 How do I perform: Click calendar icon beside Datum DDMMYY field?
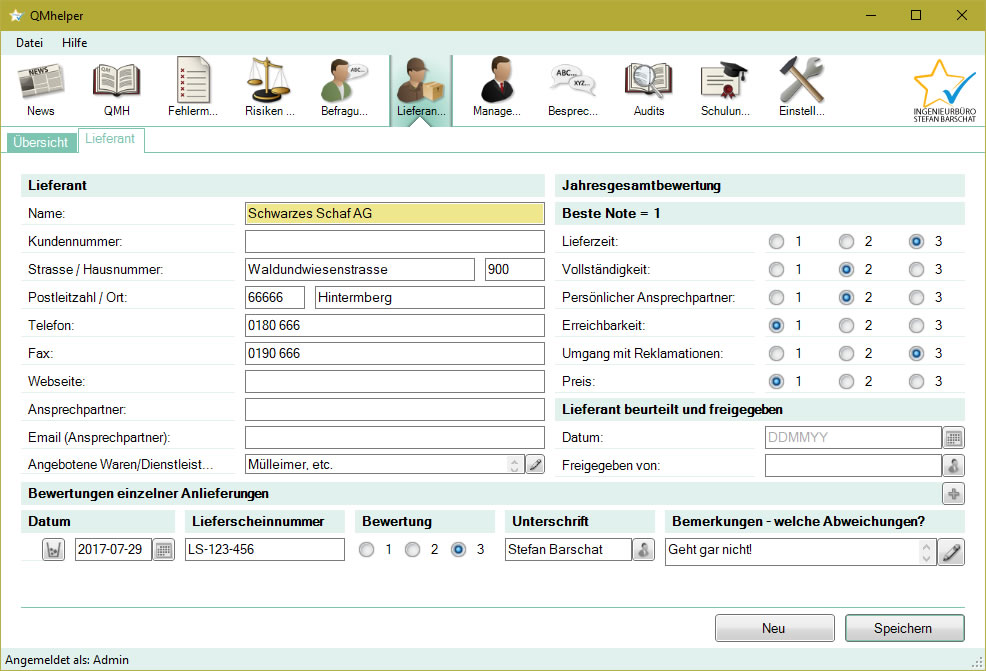954,438
